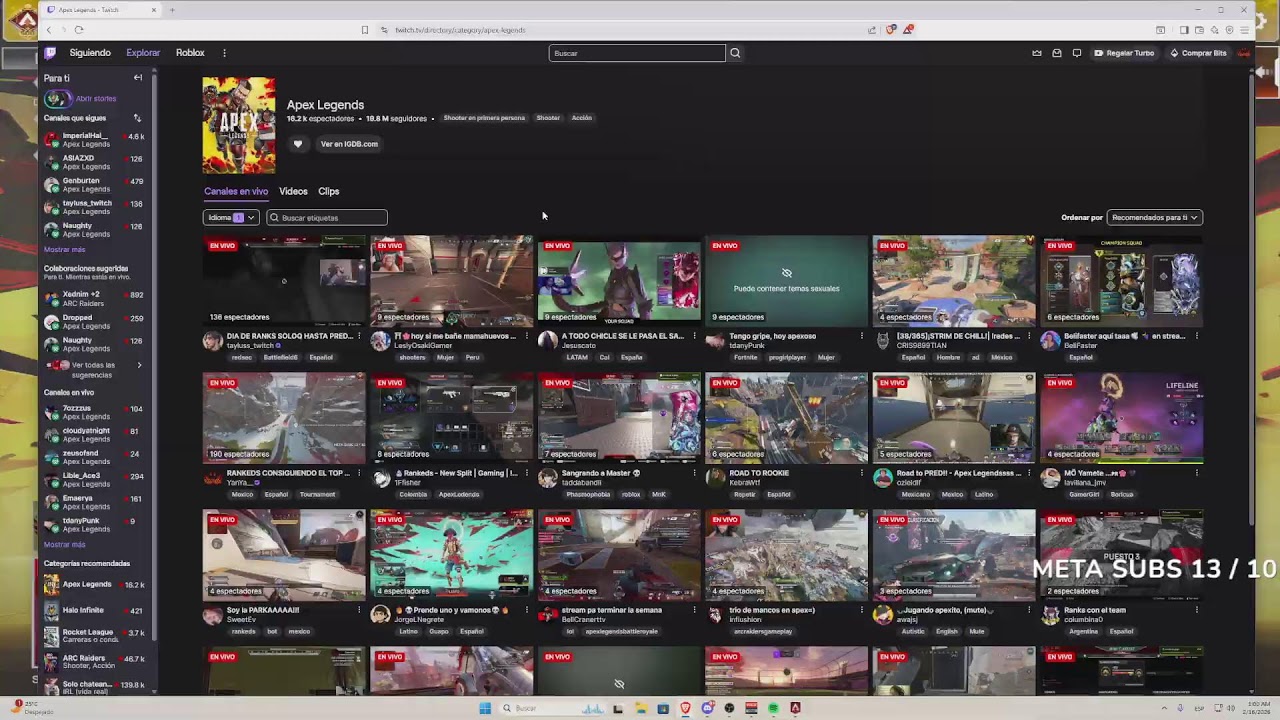Open the user avatar menu top right

click(x=1243, y=53)
